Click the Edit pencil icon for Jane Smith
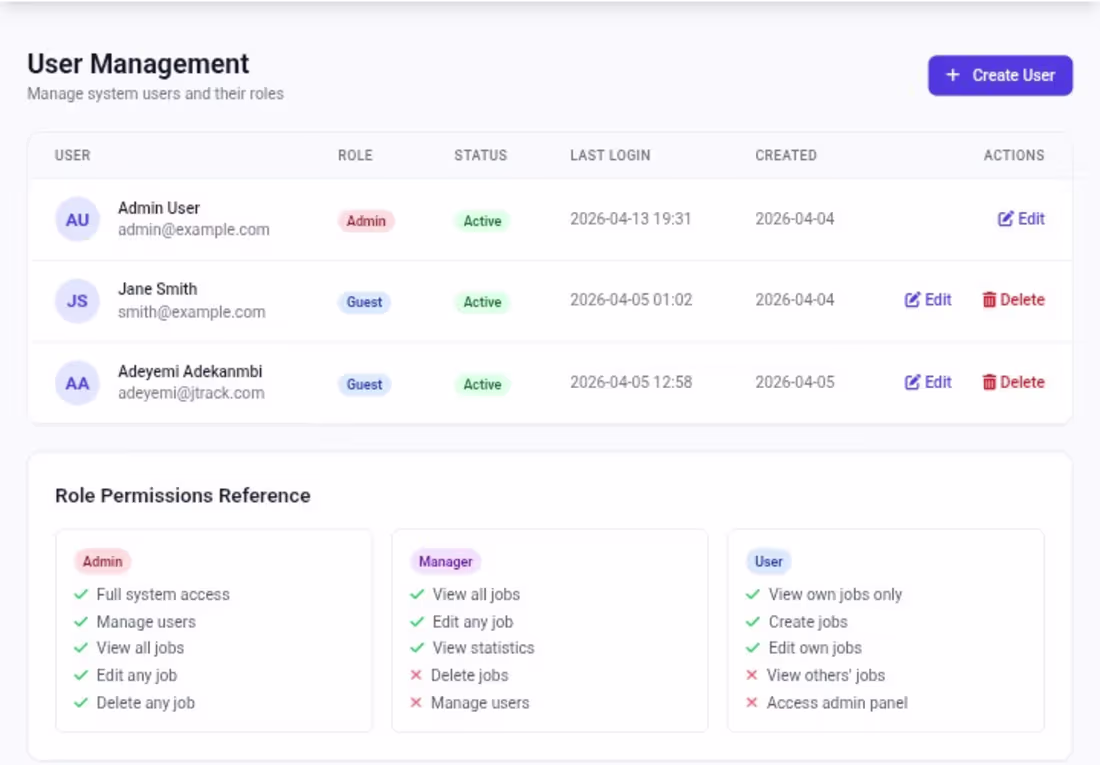Screen dimensions: 1100x765 pos(912,300)
